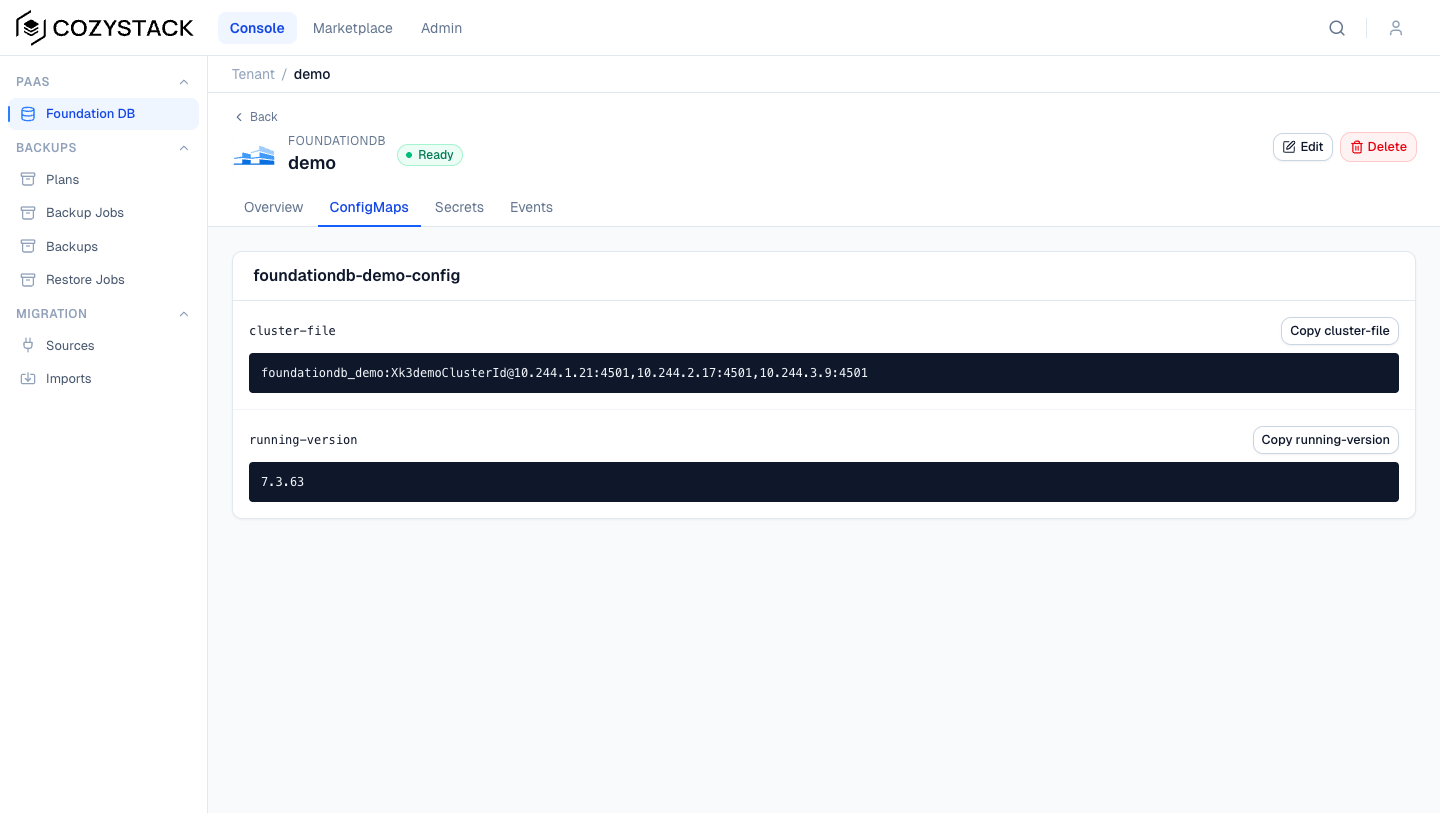The width and height of the screenshot is (1440, 813).
Task: Open the user profile icon
Action: (x=1396, y=28)
